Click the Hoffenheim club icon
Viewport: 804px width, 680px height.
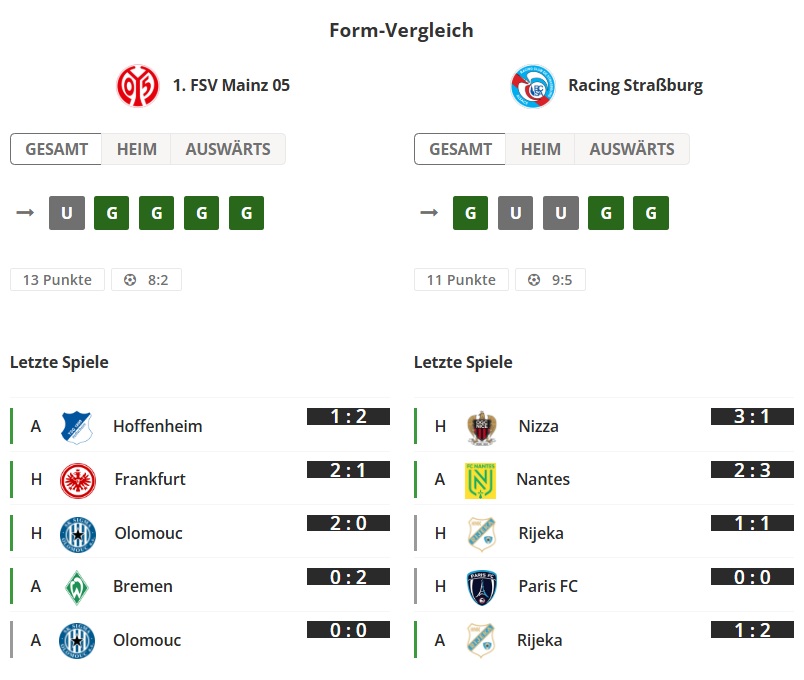point(75,425)
